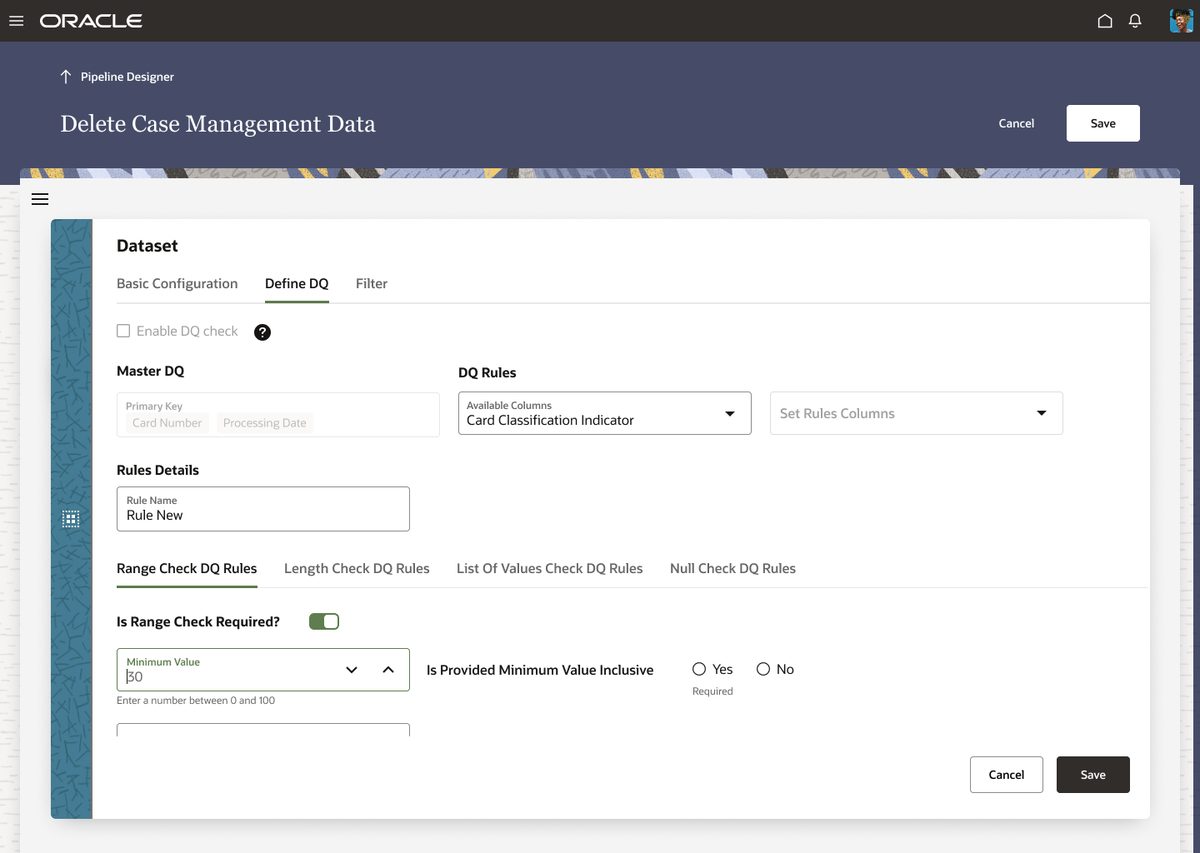This screenshot has width=1200, height=853.
Task: Click the Required hint under Yes
Action: (x=712, y=691)
